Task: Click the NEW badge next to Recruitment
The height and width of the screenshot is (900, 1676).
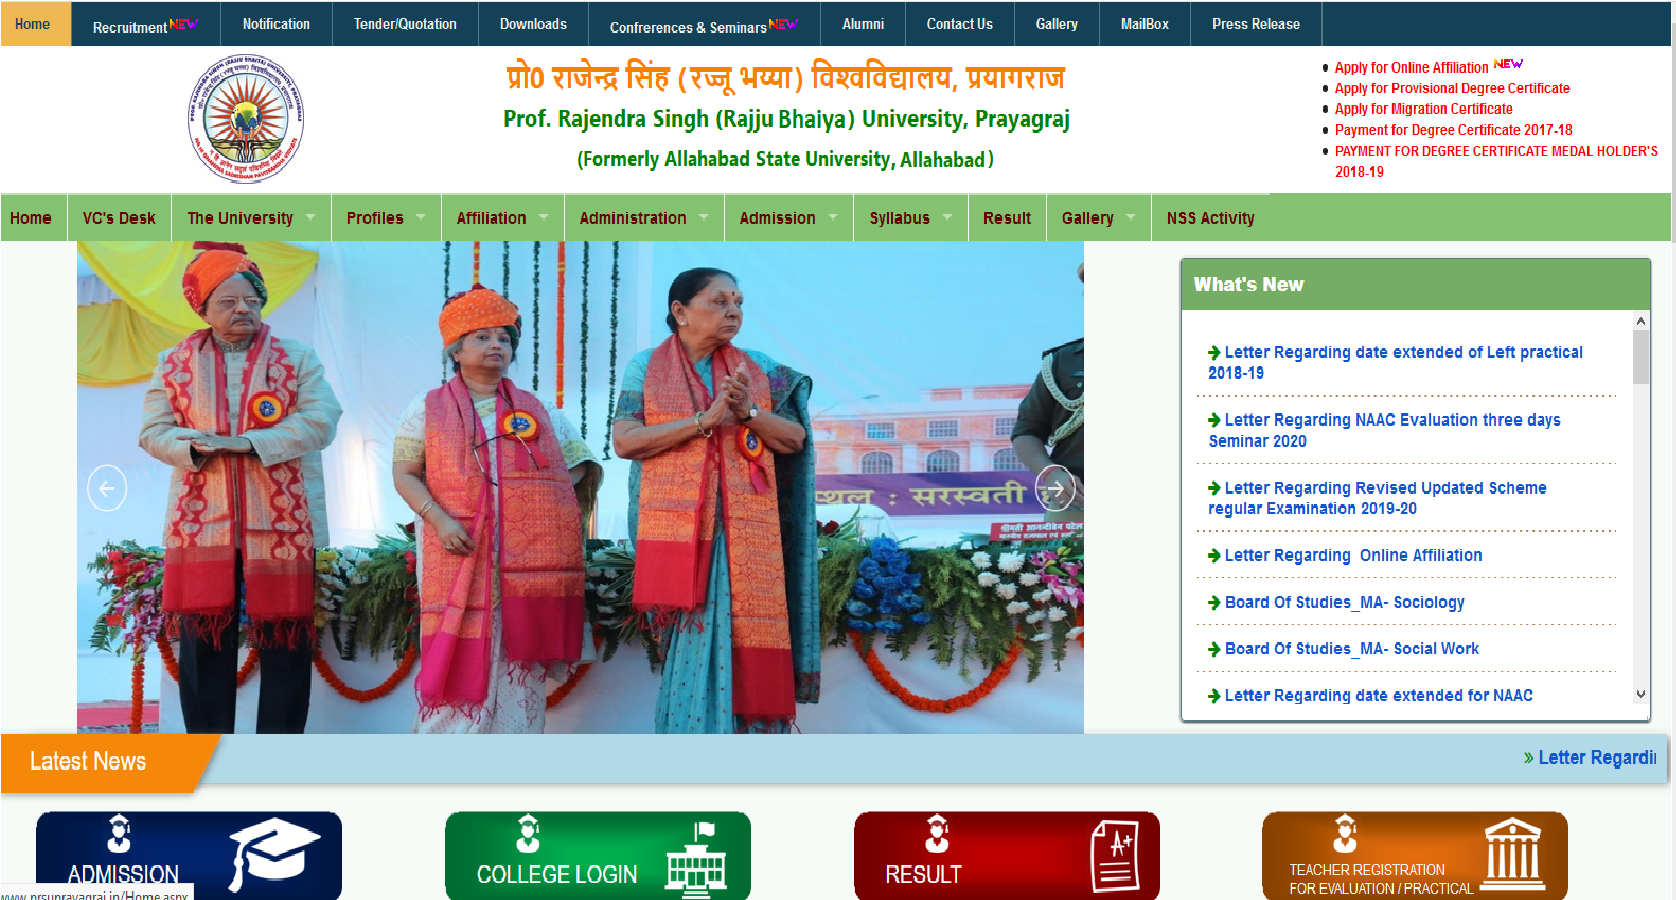Action: pyautogui.click(x=183, y=24)
